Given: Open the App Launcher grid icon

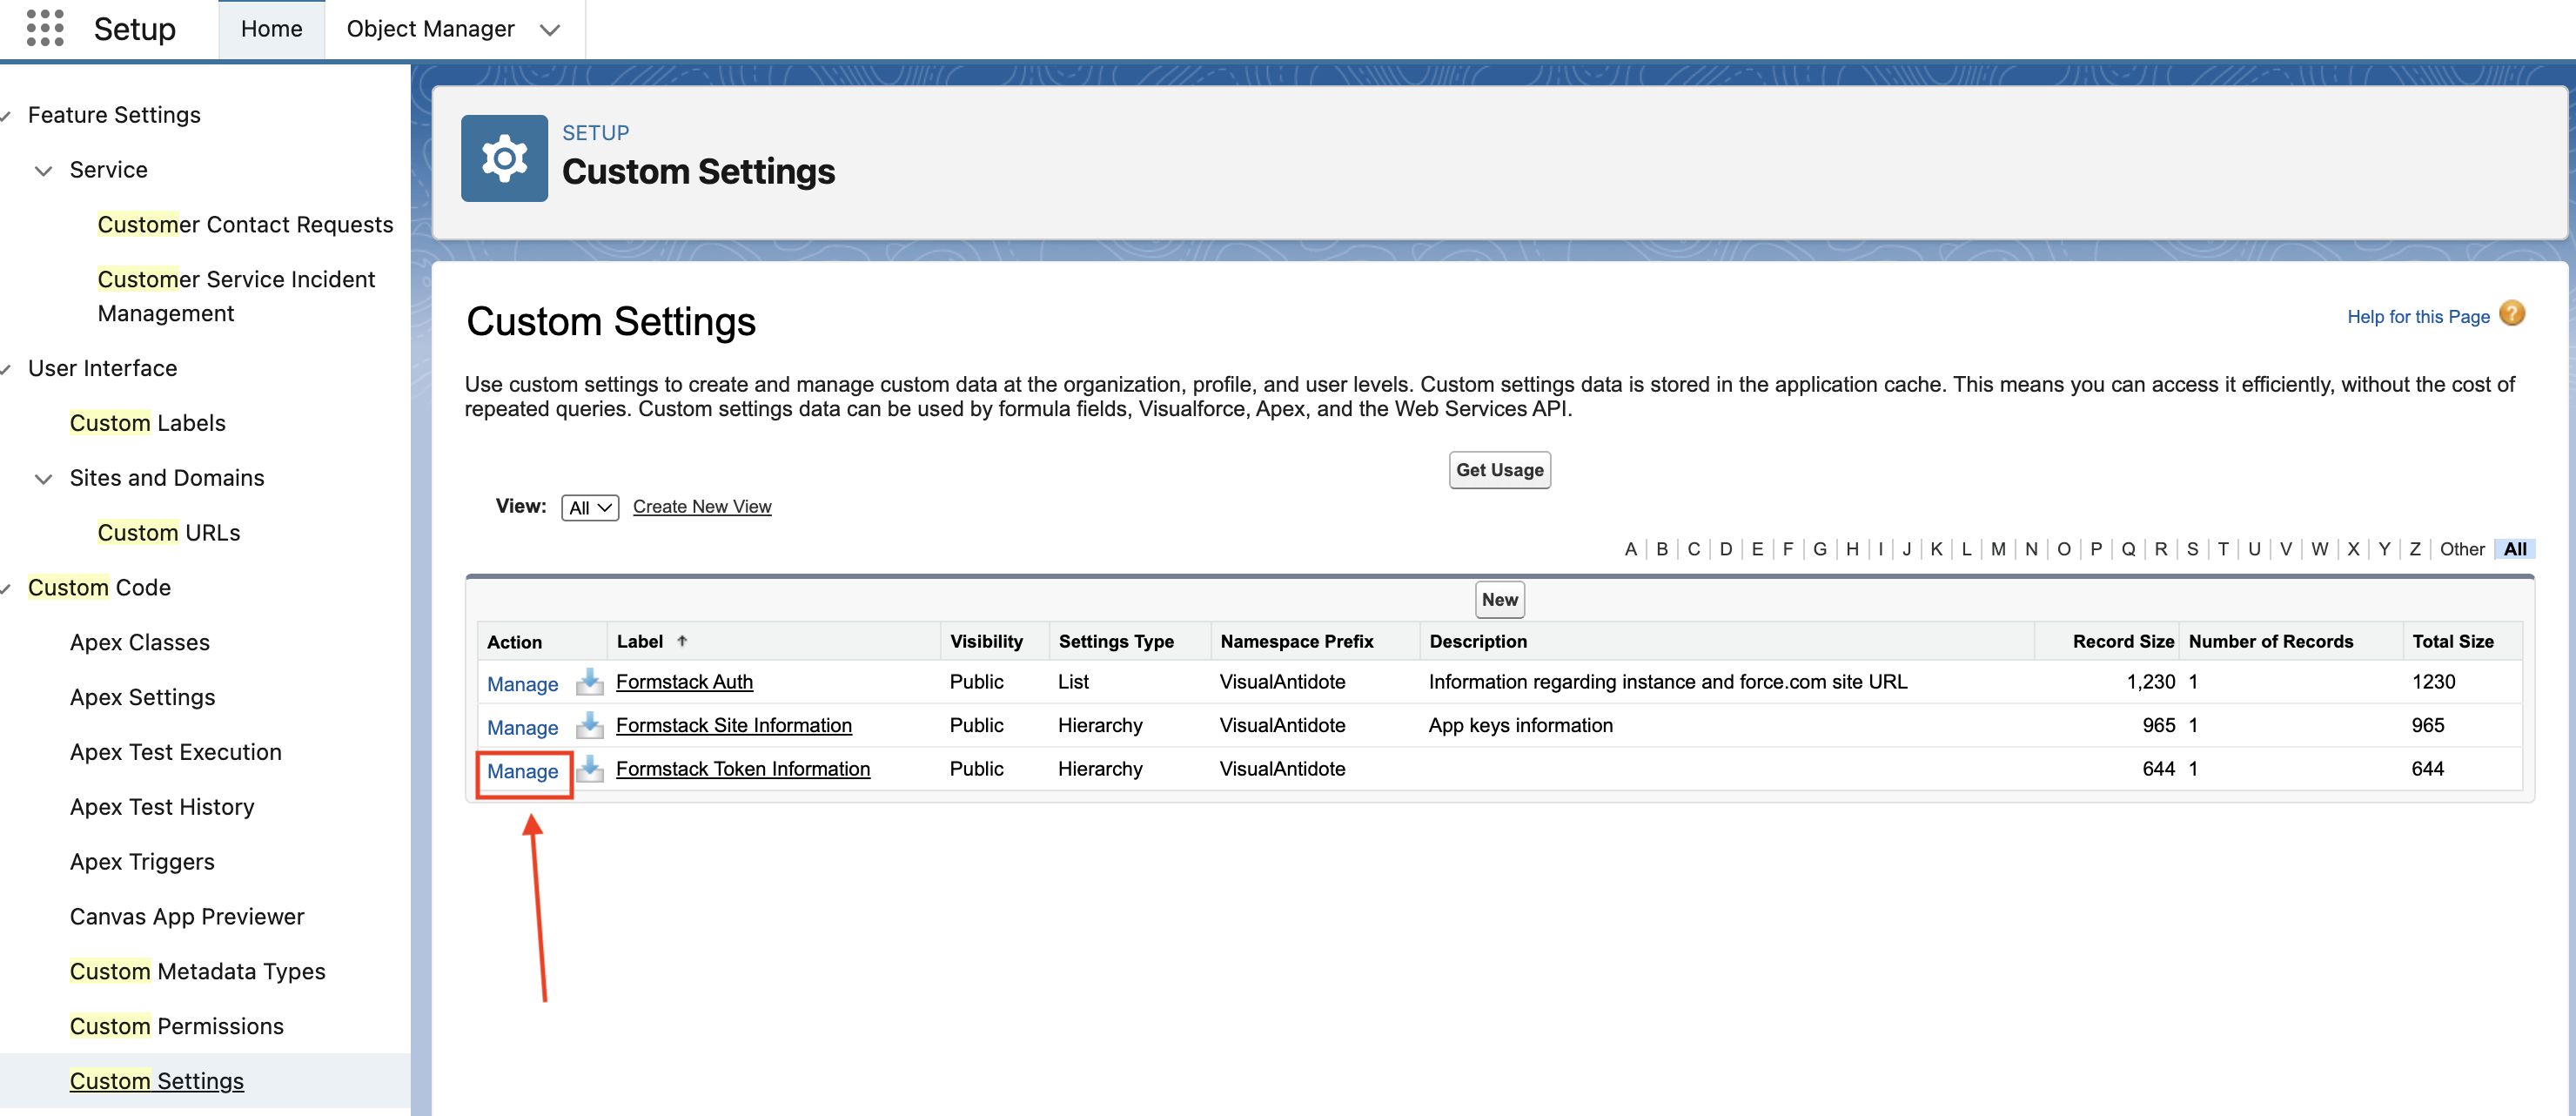Looking at the screenshot, I should pos(44,28).
